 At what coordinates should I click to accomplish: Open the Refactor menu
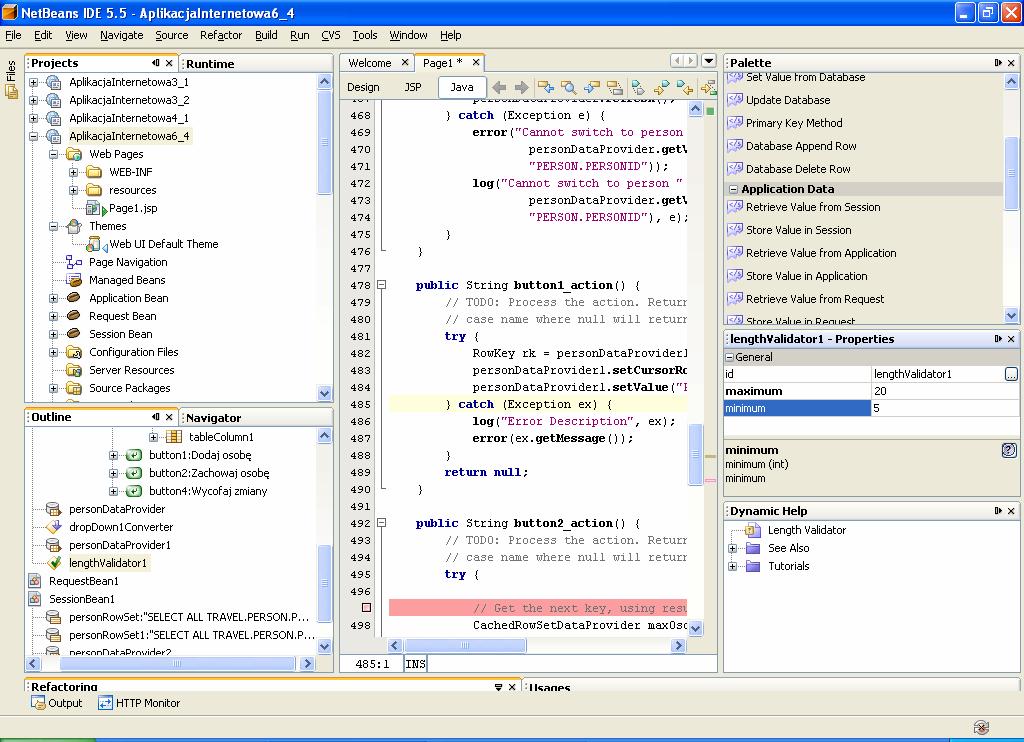coord(221,35)
